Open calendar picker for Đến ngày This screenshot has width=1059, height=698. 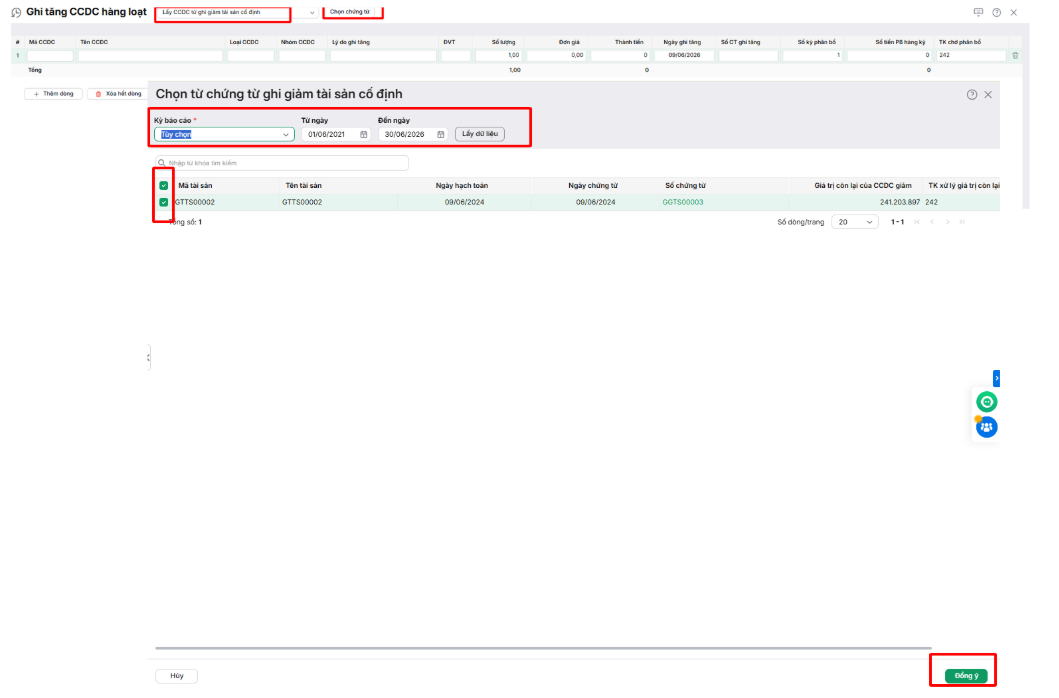tap(440, 134)
